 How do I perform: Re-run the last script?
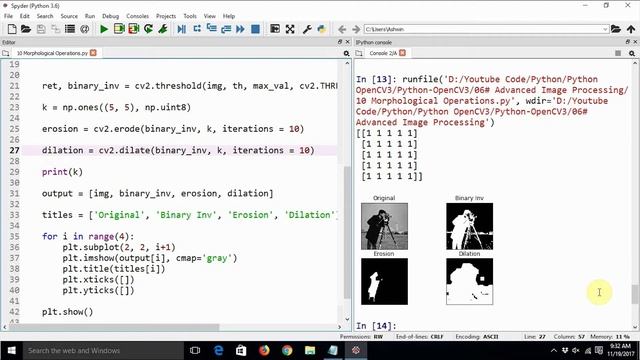click(x=148, y=29)
